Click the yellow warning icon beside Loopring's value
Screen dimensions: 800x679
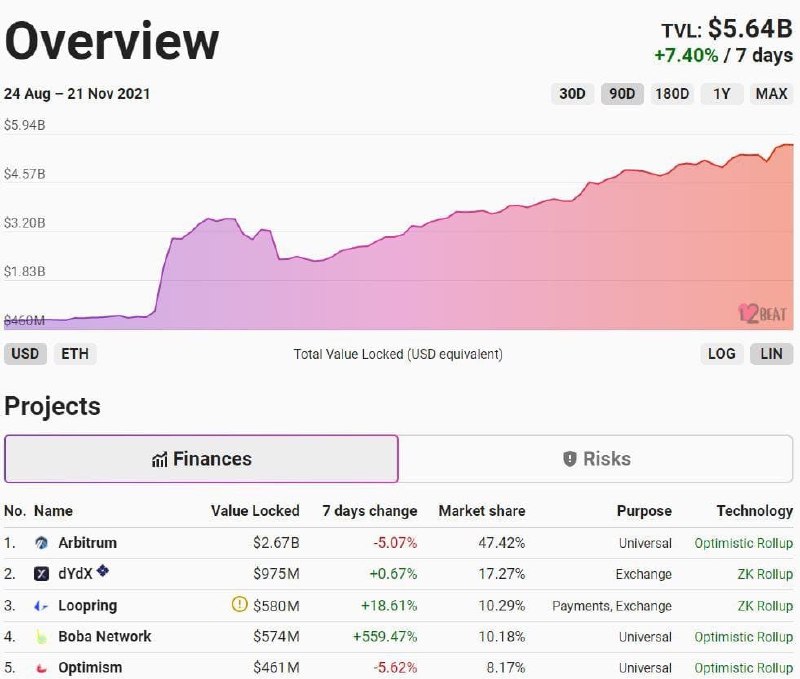239,604
